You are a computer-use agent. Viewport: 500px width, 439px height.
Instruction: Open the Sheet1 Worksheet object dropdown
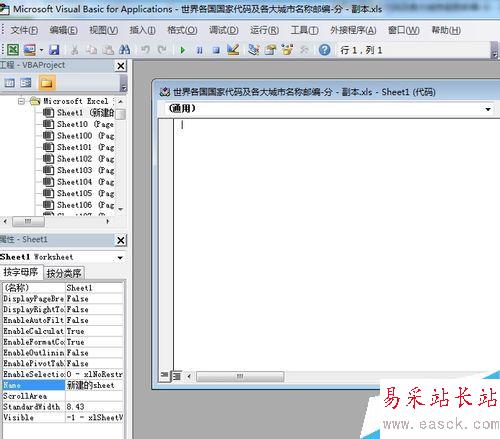[120, 257]
